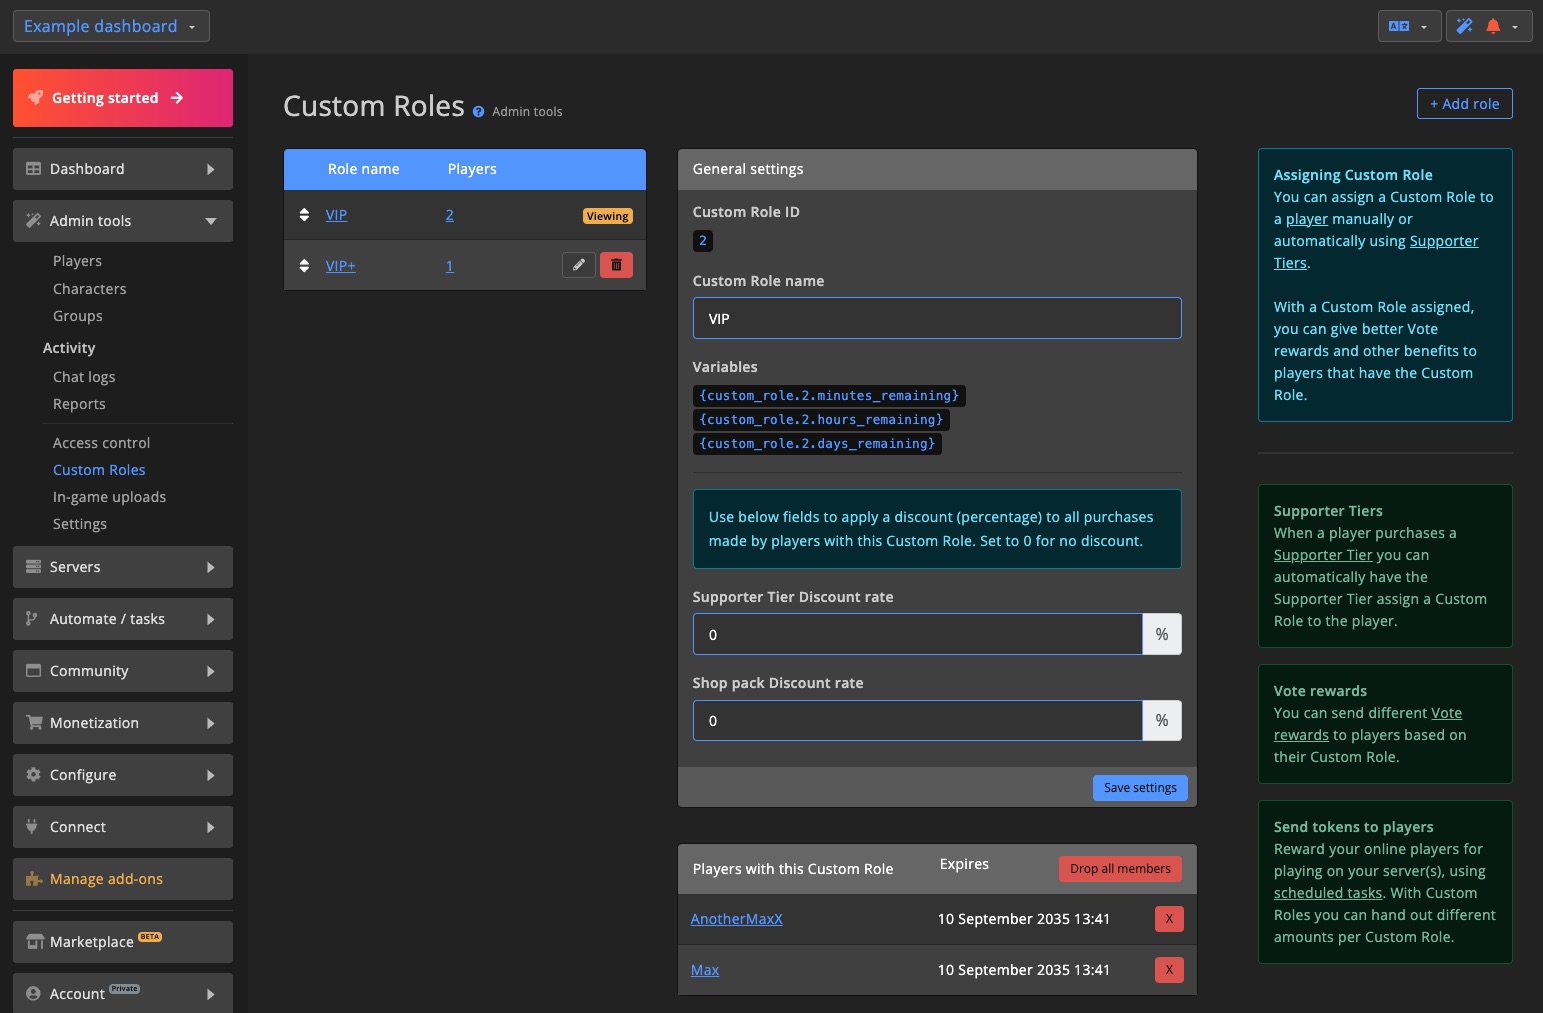1543x1013 pixels.
Task: Expand the Admin tools section
Action: pos(122,220)
